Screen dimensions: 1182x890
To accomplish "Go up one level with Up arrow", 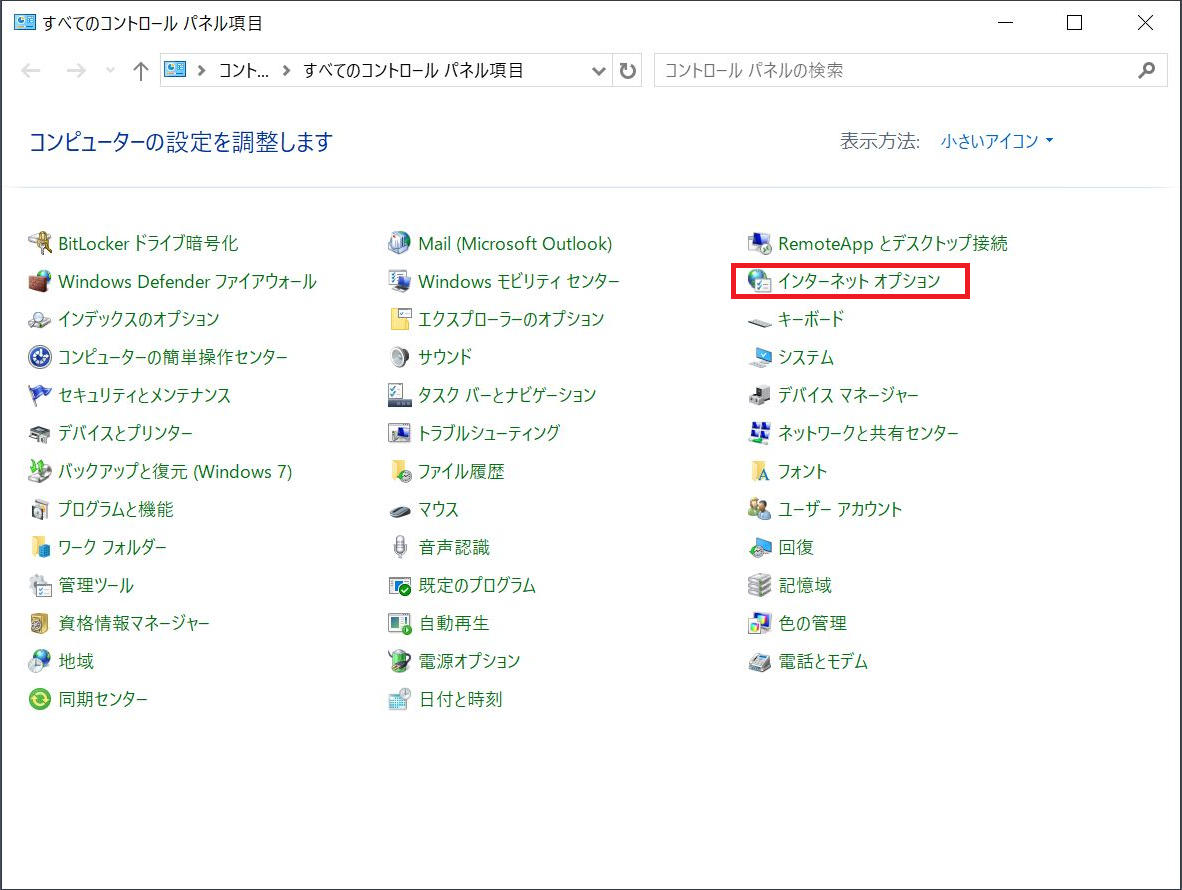I will pyautogui.click(x=140, y=71).
